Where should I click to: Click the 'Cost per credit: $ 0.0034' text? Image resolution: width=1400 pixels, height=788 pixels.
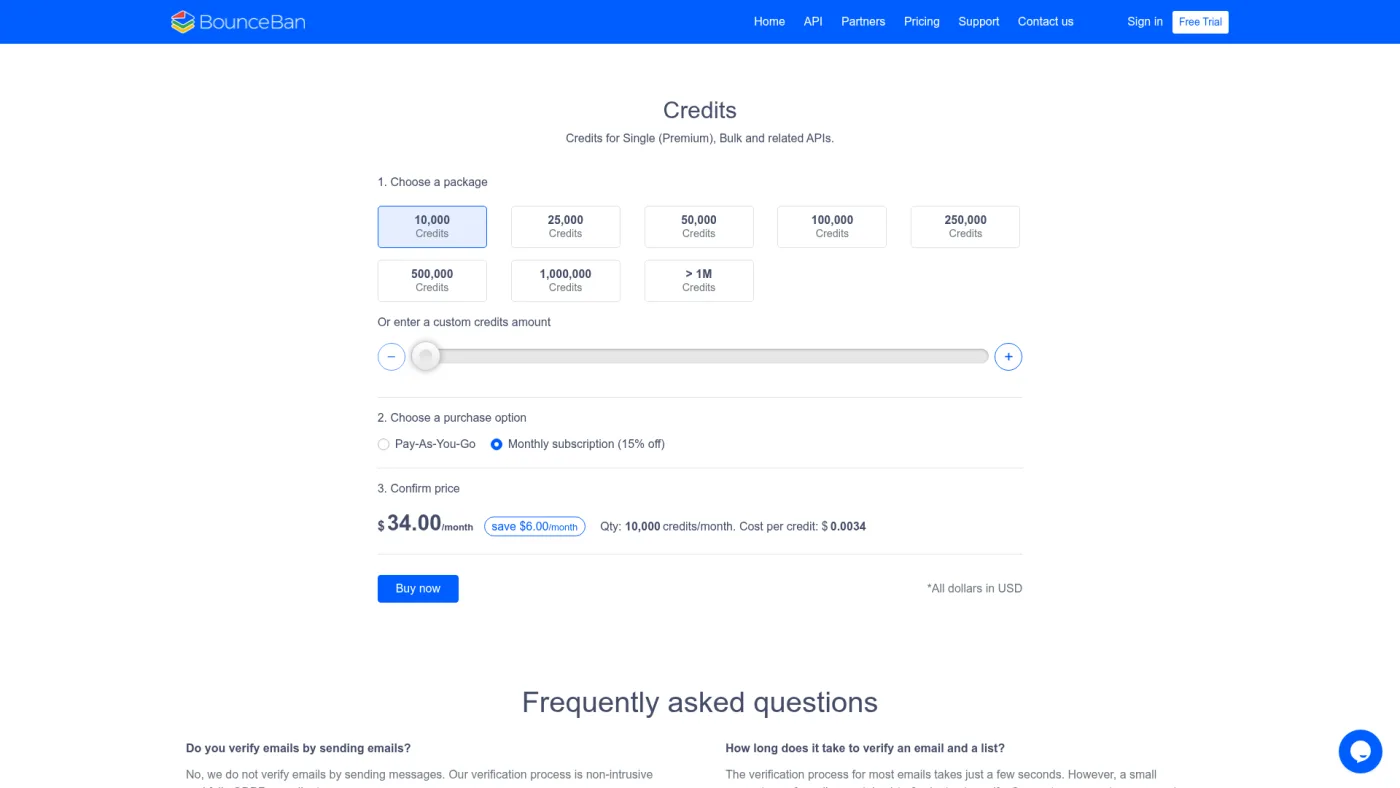(803, 526)
